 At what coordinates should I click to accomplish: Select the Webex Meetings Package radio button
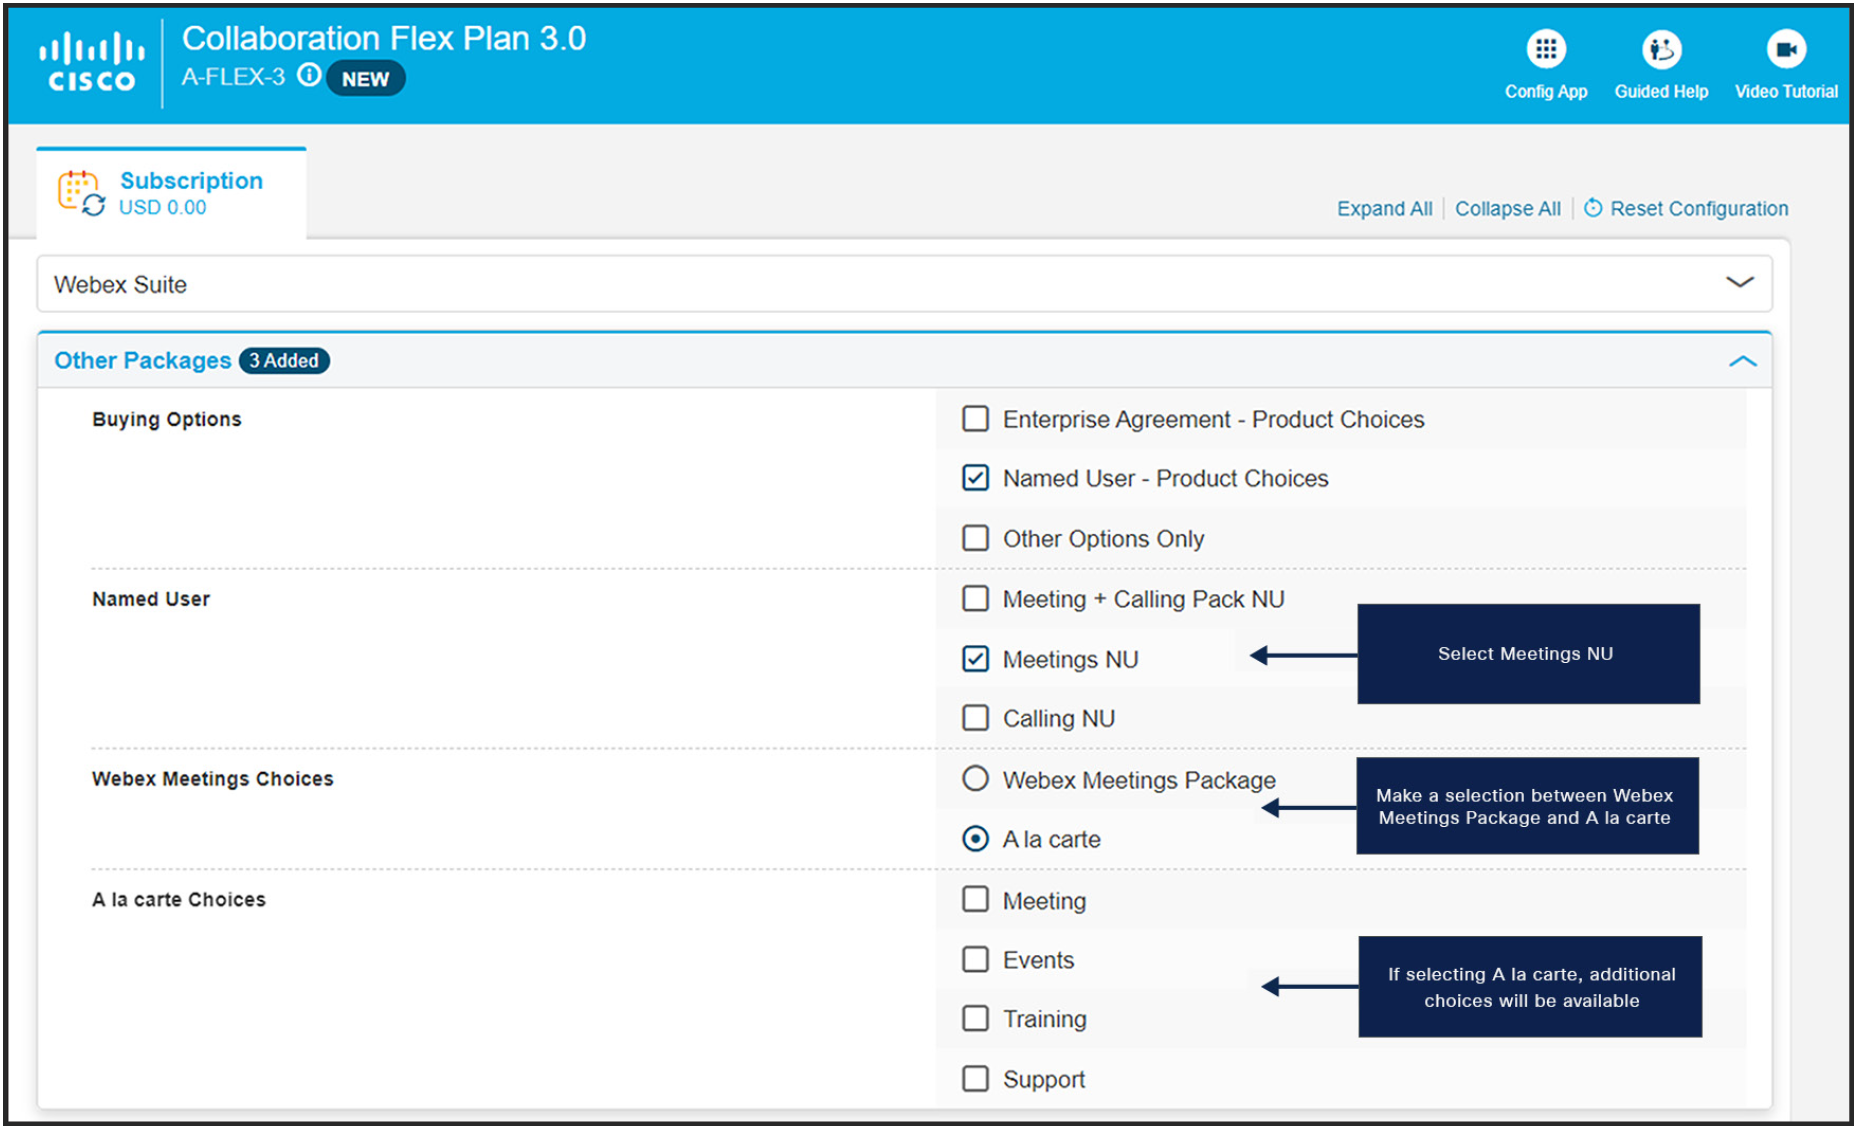pyautogui.click(x=974, y=779)
